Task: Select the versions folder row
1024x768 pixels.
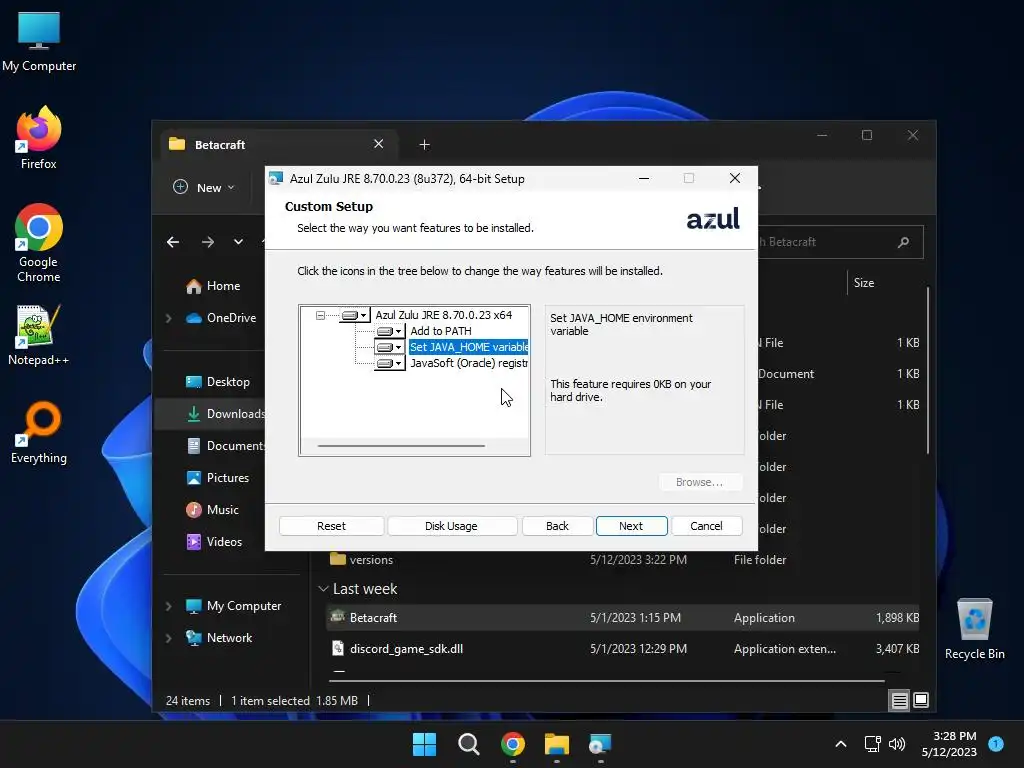Action: pyautogui.click(x=622, y=560)
